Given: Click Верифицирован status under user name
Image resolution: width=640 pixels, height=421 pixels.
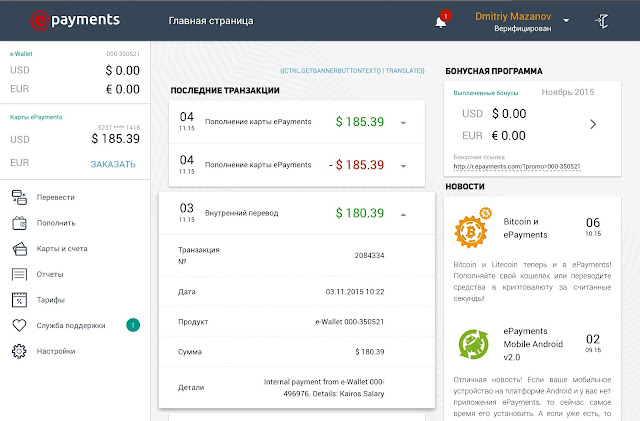Looking at the screenshot, I should [522, 29].
